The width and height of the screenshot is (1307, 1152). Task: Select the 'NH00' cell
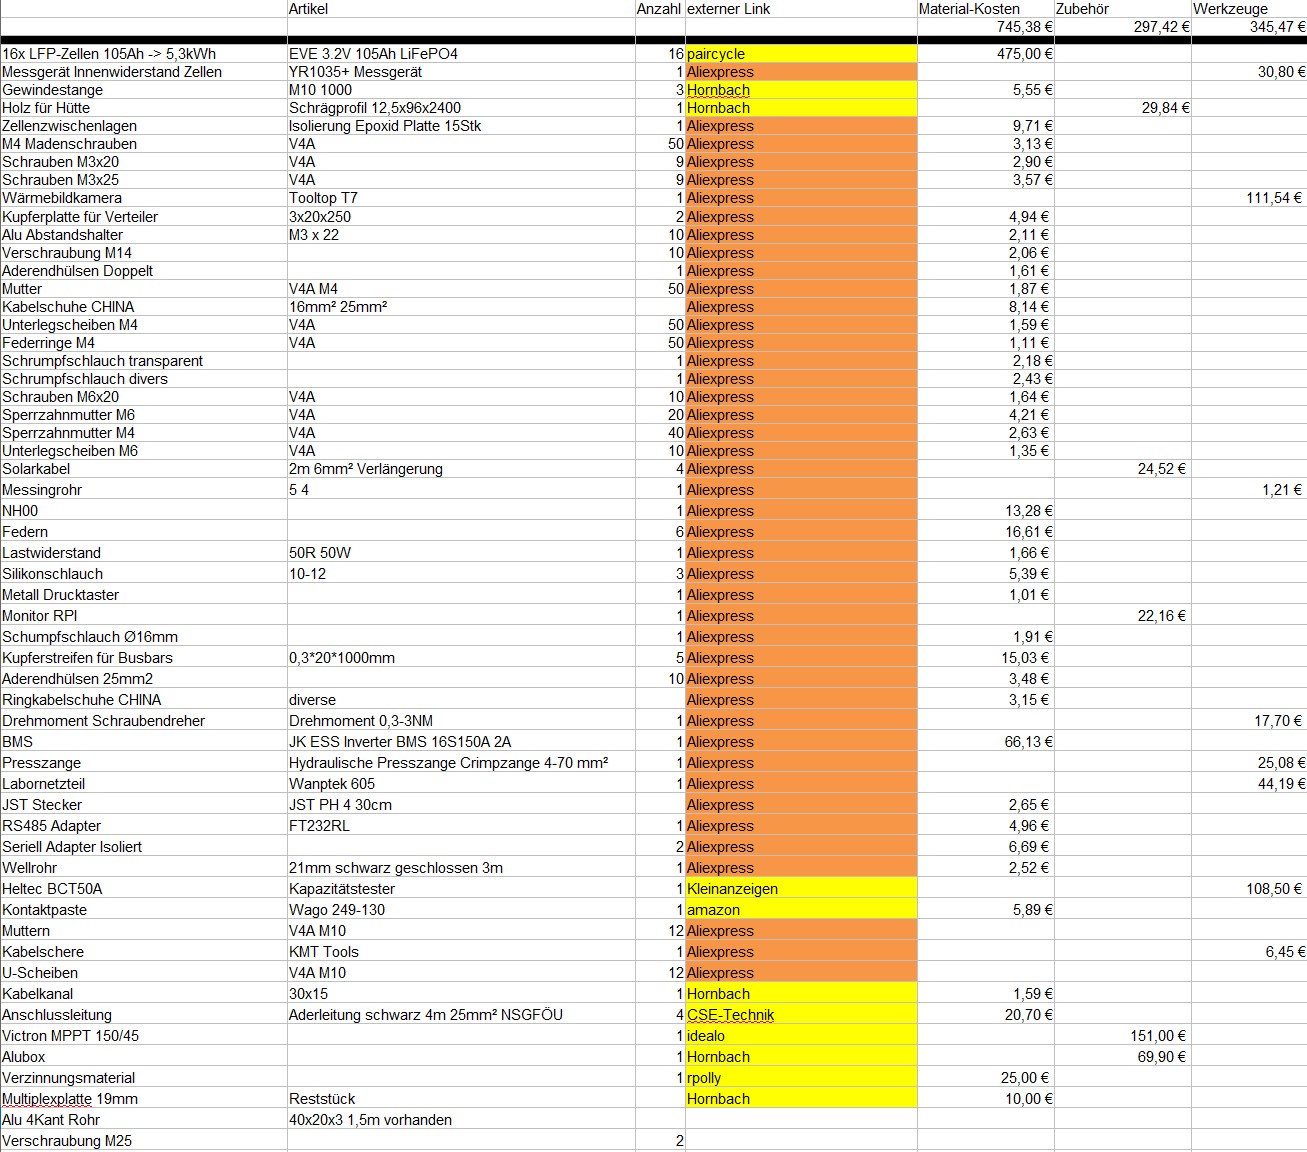(x=144, y=511)
